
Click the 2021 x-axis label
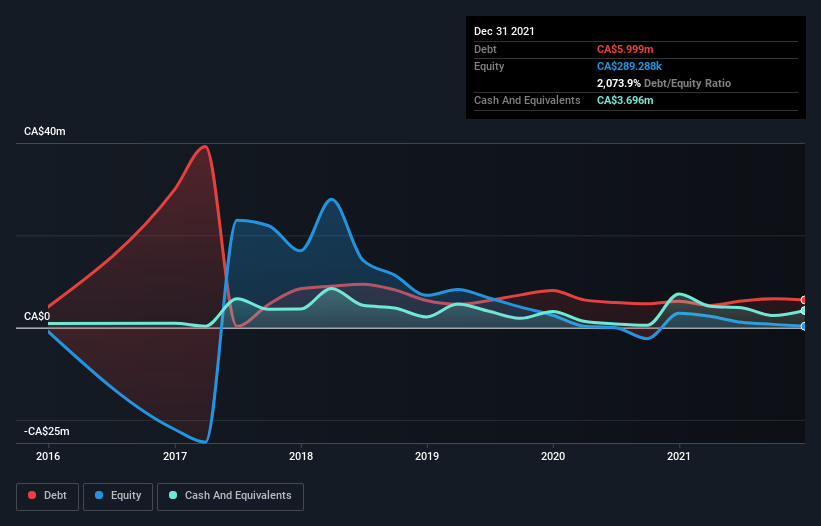tap(679, 456)
